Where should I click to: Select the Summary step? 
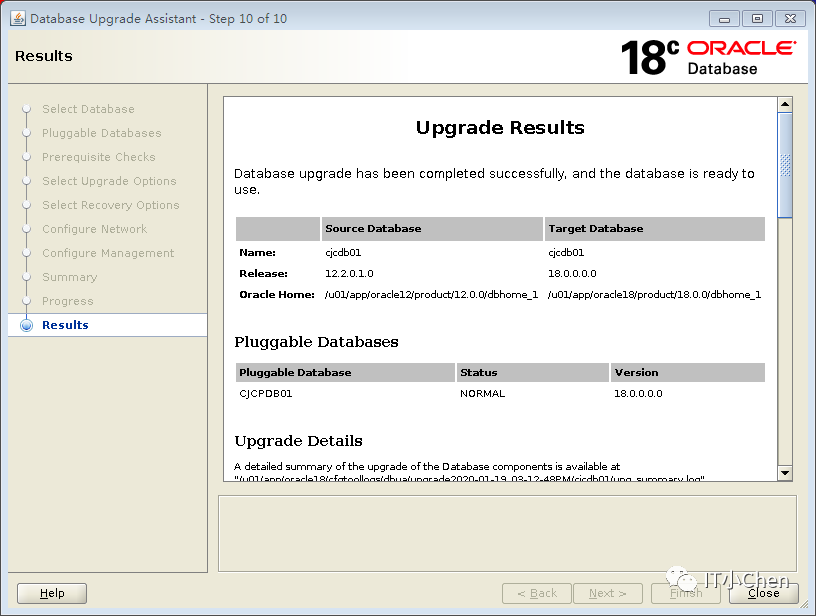(x=69, y=277)
